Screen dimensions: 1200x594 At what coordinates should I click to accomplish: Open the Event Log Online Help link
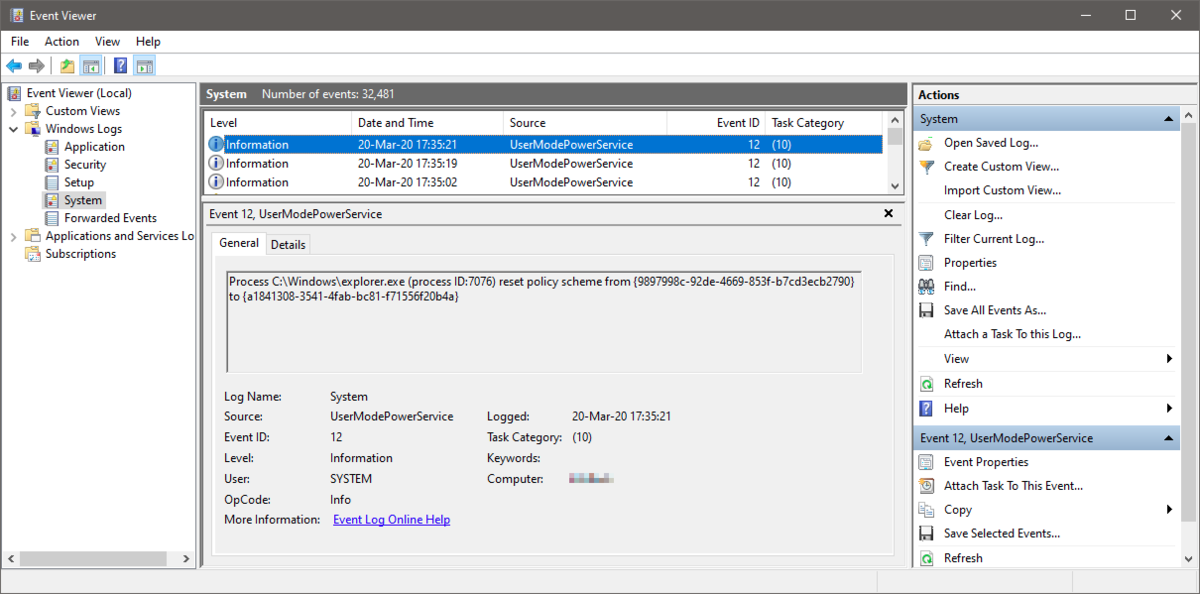point(391,520)
